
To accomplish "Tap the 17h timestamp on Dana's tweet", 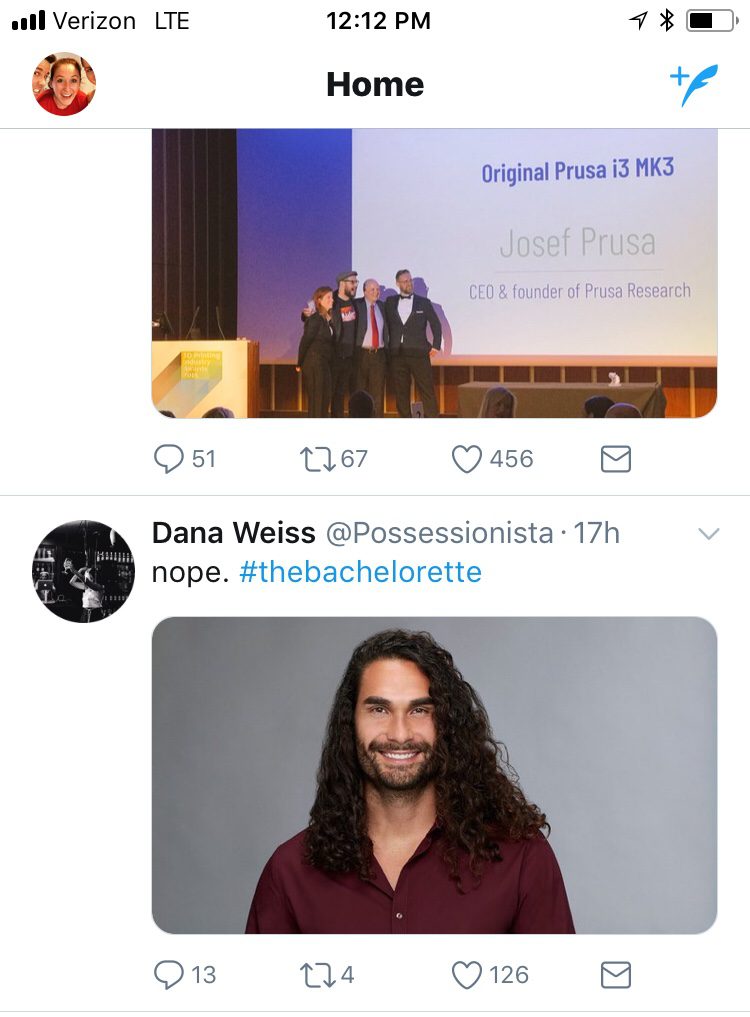I will (x=597, y=533).
